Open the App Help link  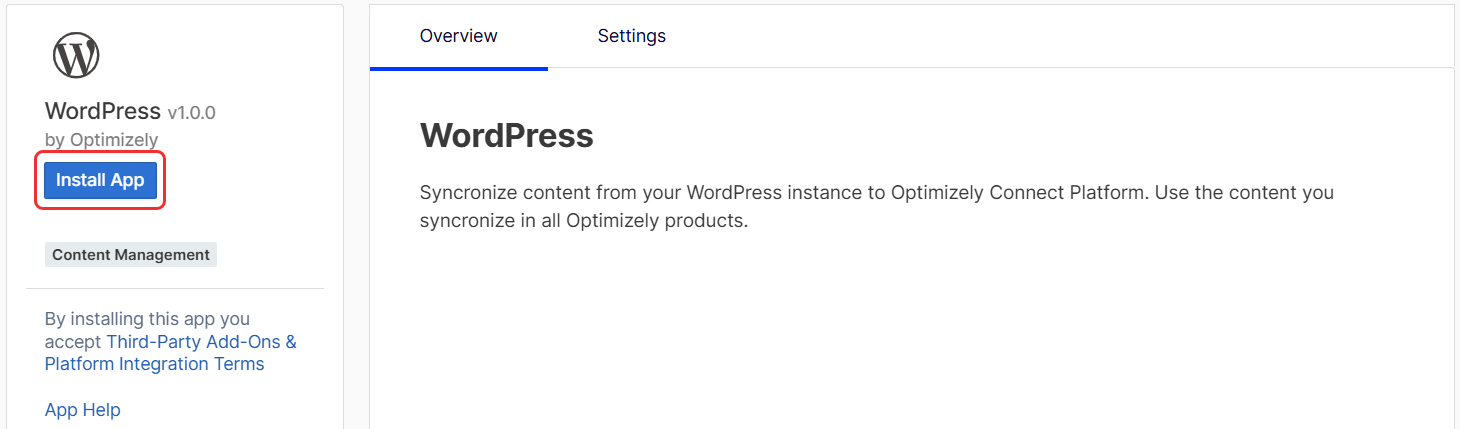(x=83, y=410)
